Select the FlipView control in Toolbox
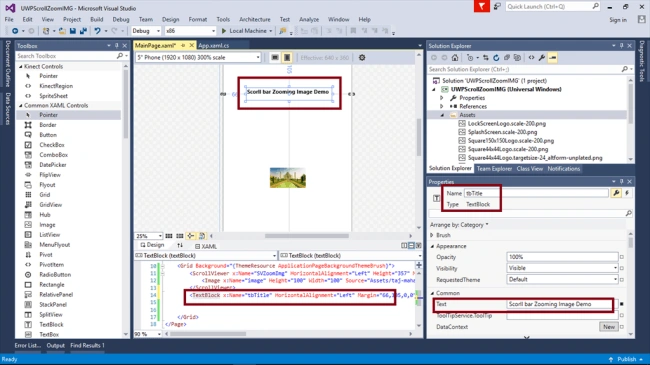The width and height of the screenshot is (650, 365). (50, 175)
